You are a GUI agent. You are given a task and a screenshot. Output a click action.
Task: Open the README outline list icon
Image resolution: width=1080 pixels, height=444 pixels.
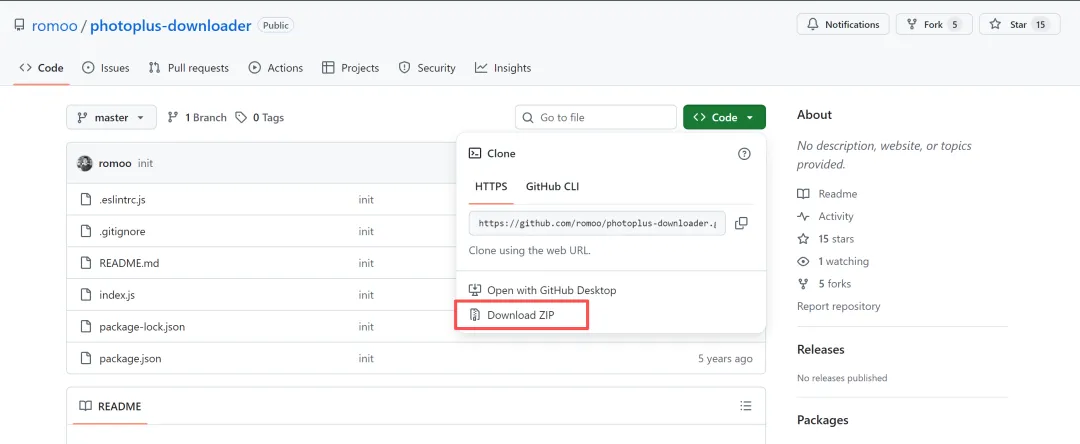(x=745, y=406)
